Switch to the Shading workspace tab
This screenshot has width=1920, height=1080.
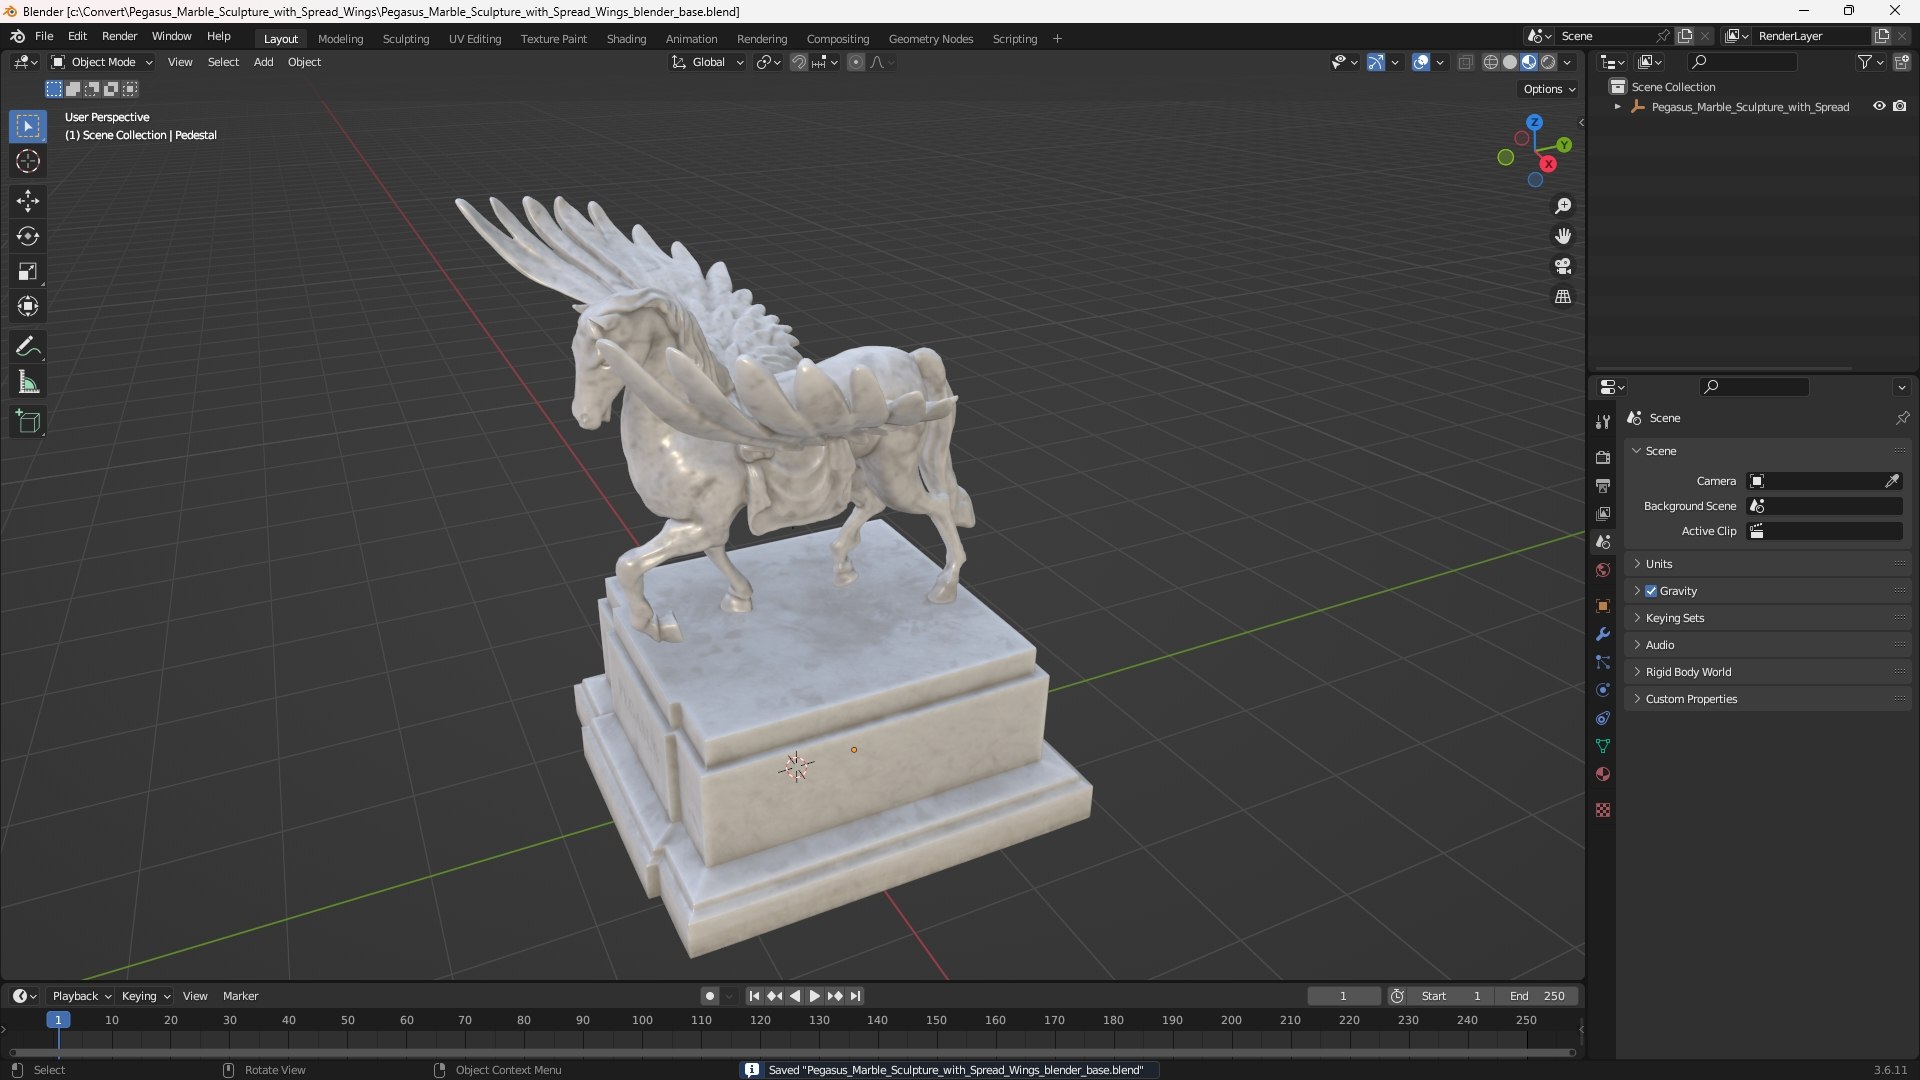click(626, 39)
